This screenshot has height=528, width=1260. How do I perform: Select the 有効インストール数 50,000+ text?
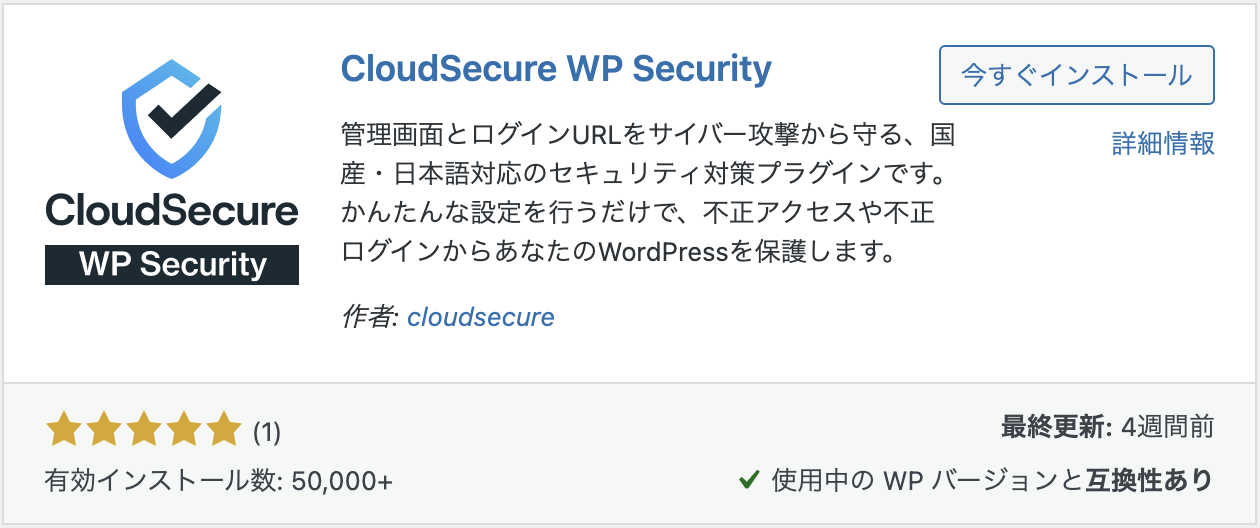click(219, 481)
